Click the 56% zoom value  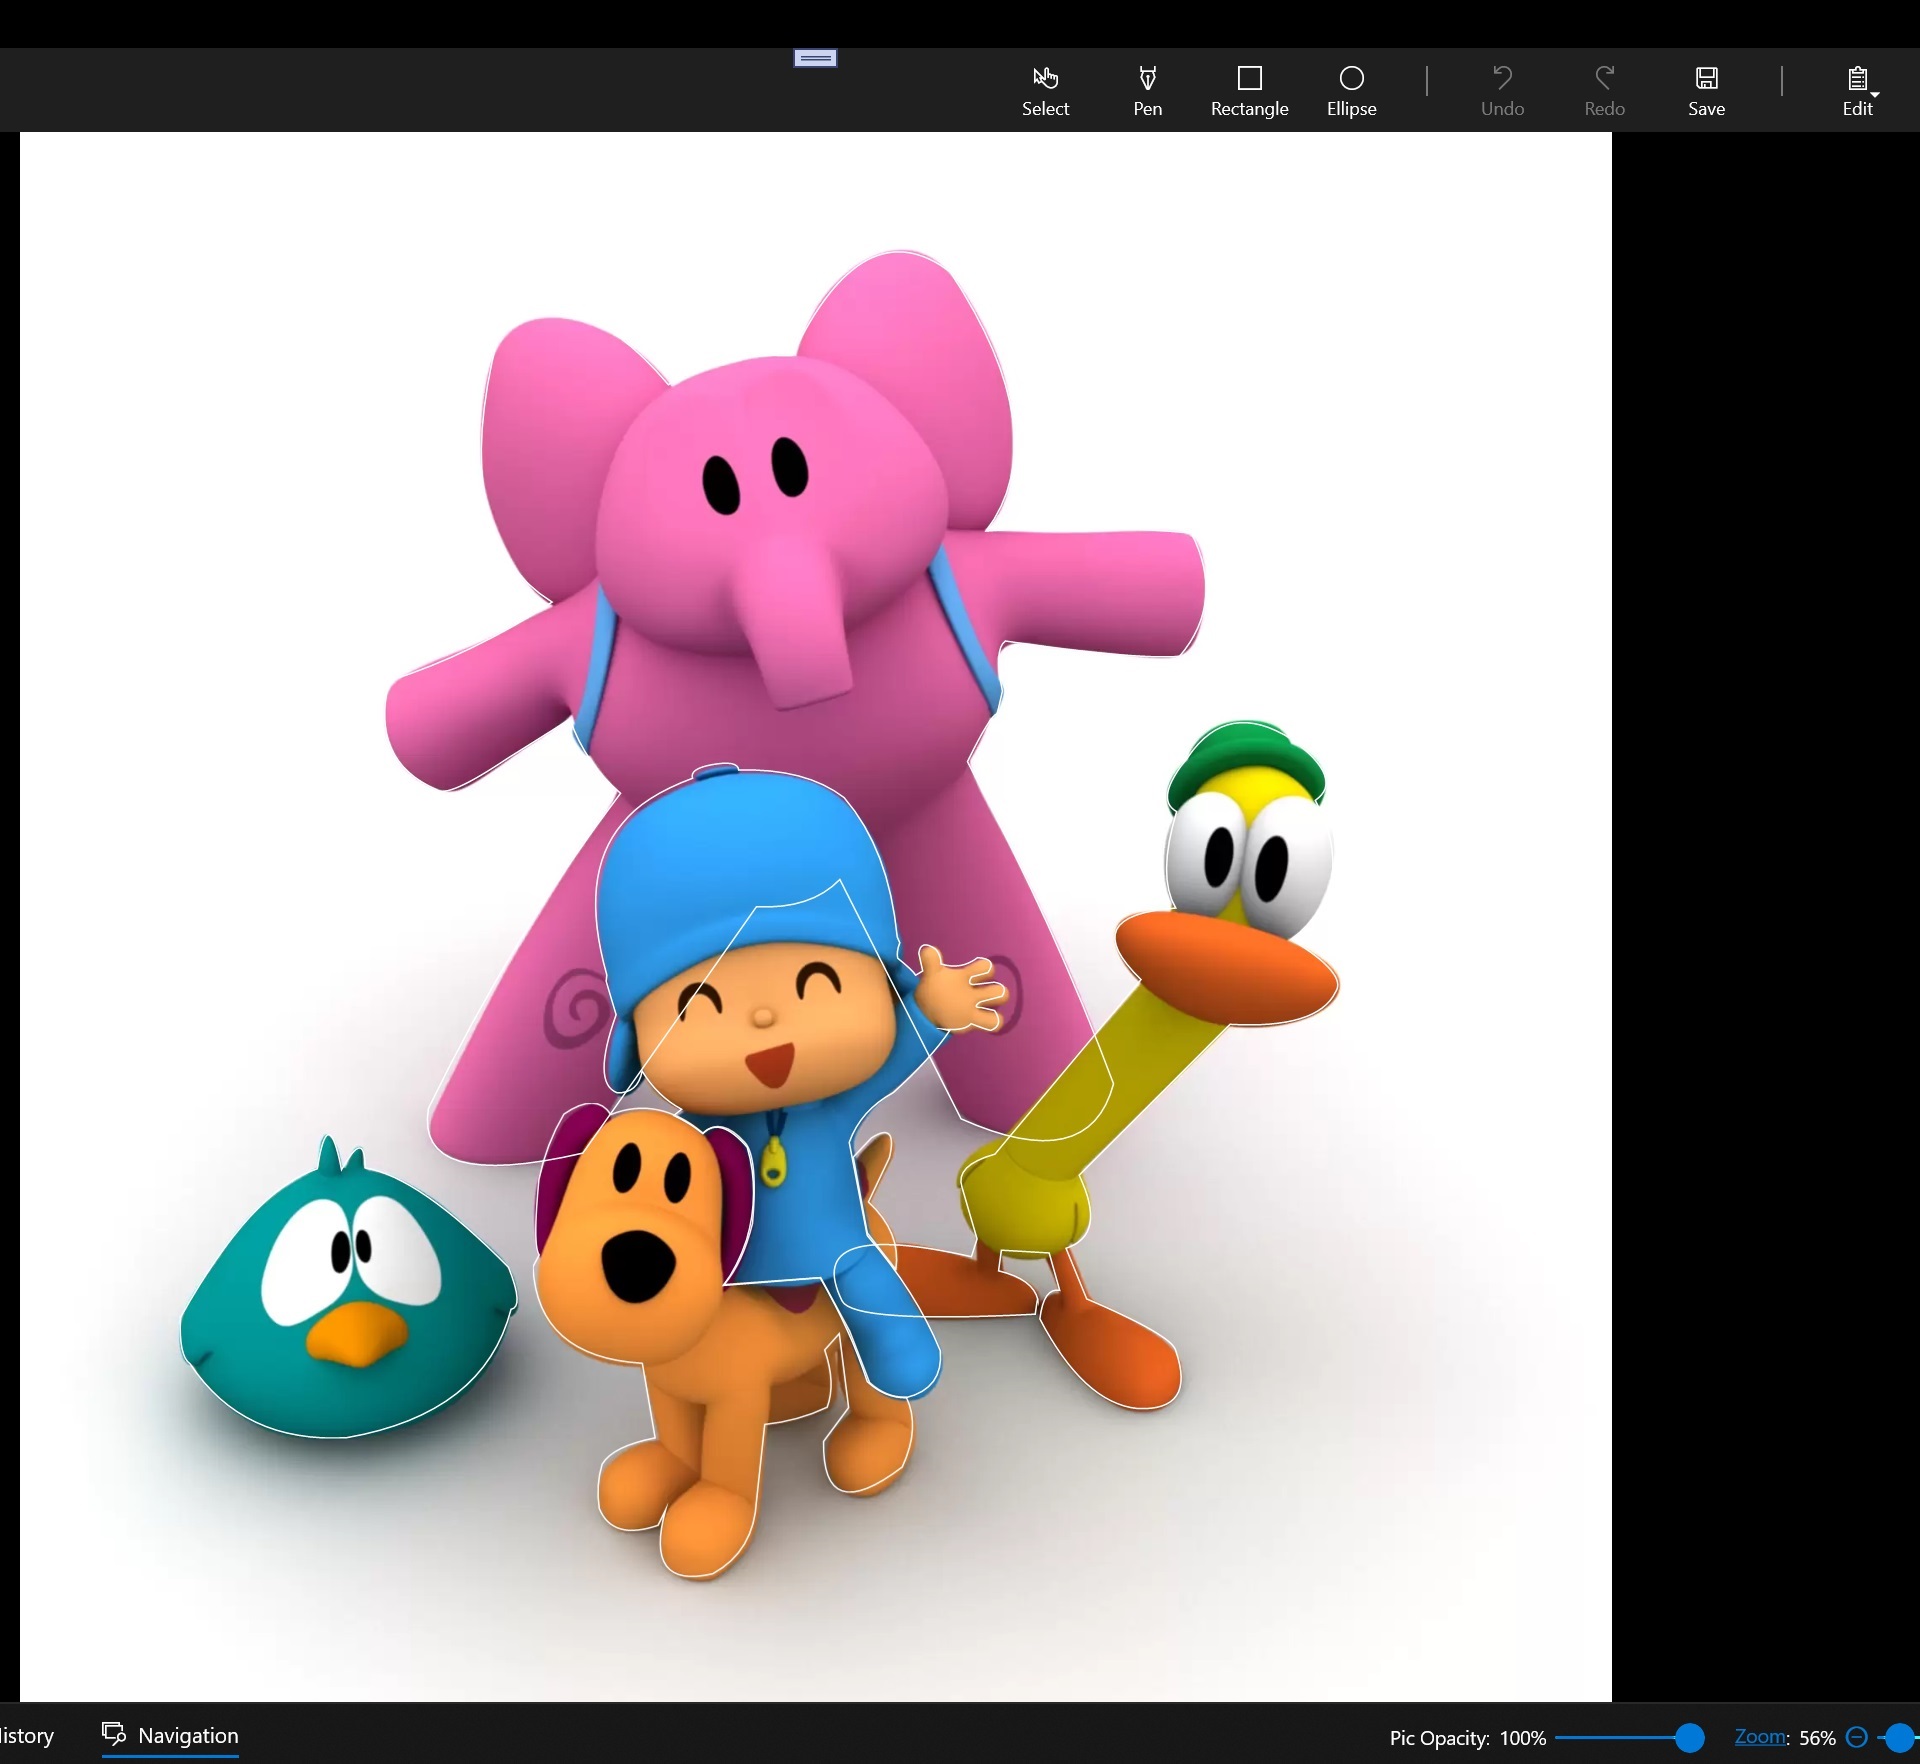tap(1817, 1738)
